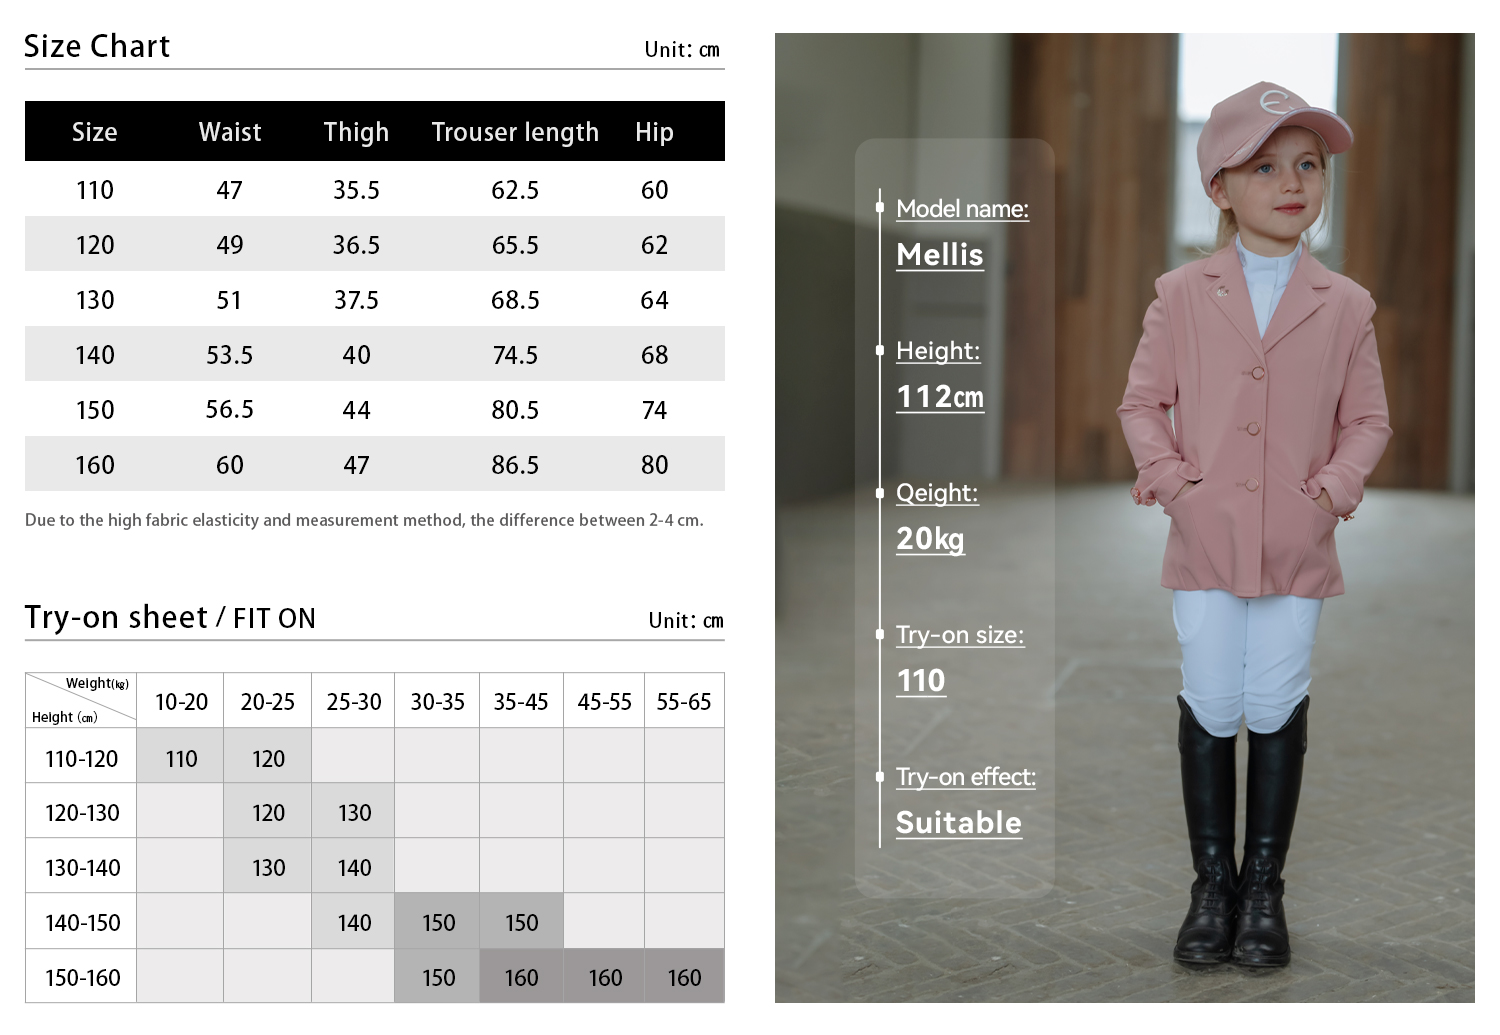
Task: Click the Trouser length column header
Action: pyautogui.click(x=514, y=132)
